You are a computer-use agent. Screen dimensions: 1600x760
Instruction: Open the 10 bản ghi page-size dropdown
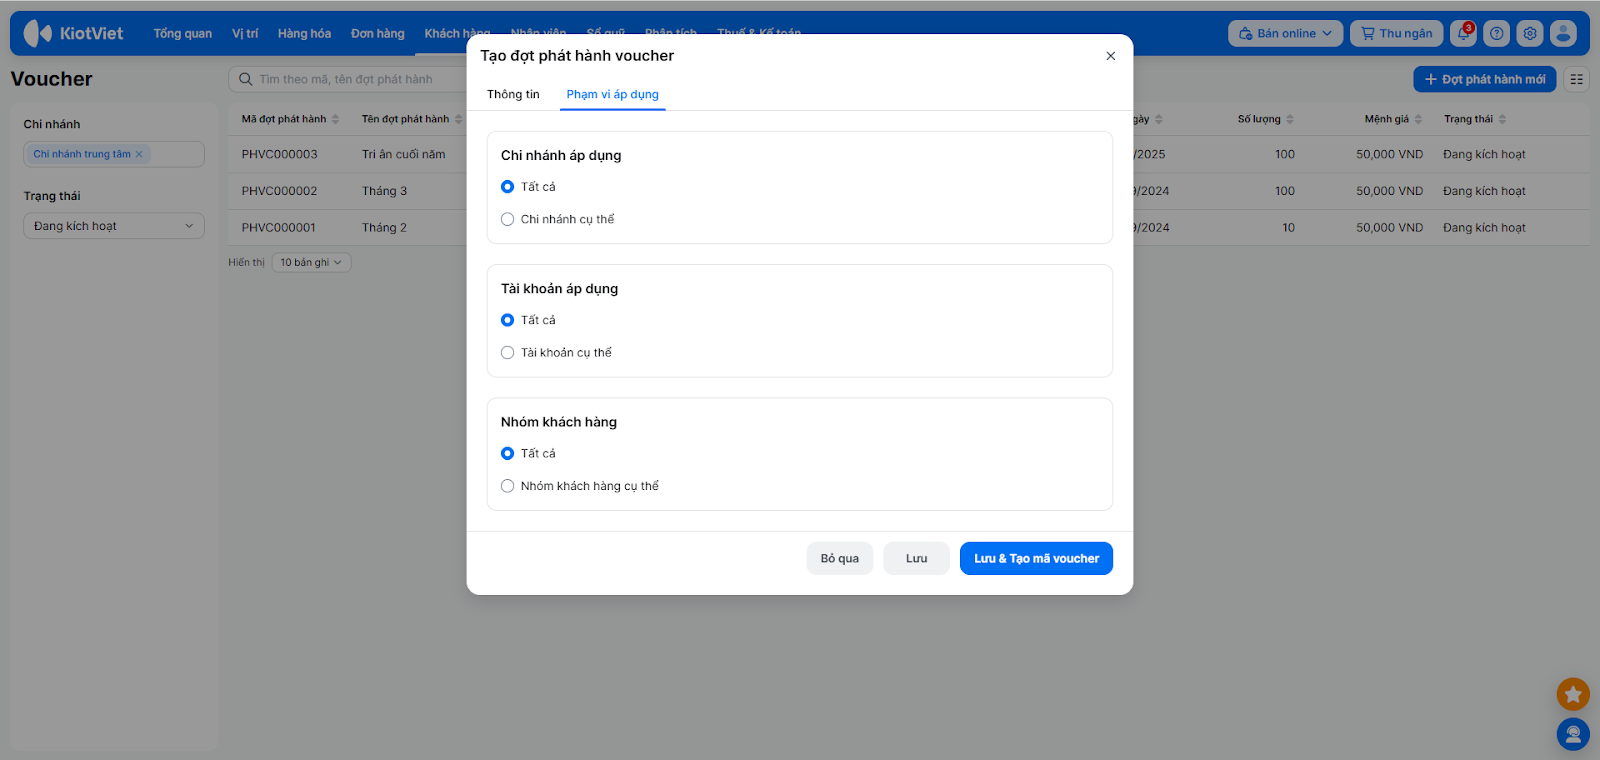click(311, 263)
